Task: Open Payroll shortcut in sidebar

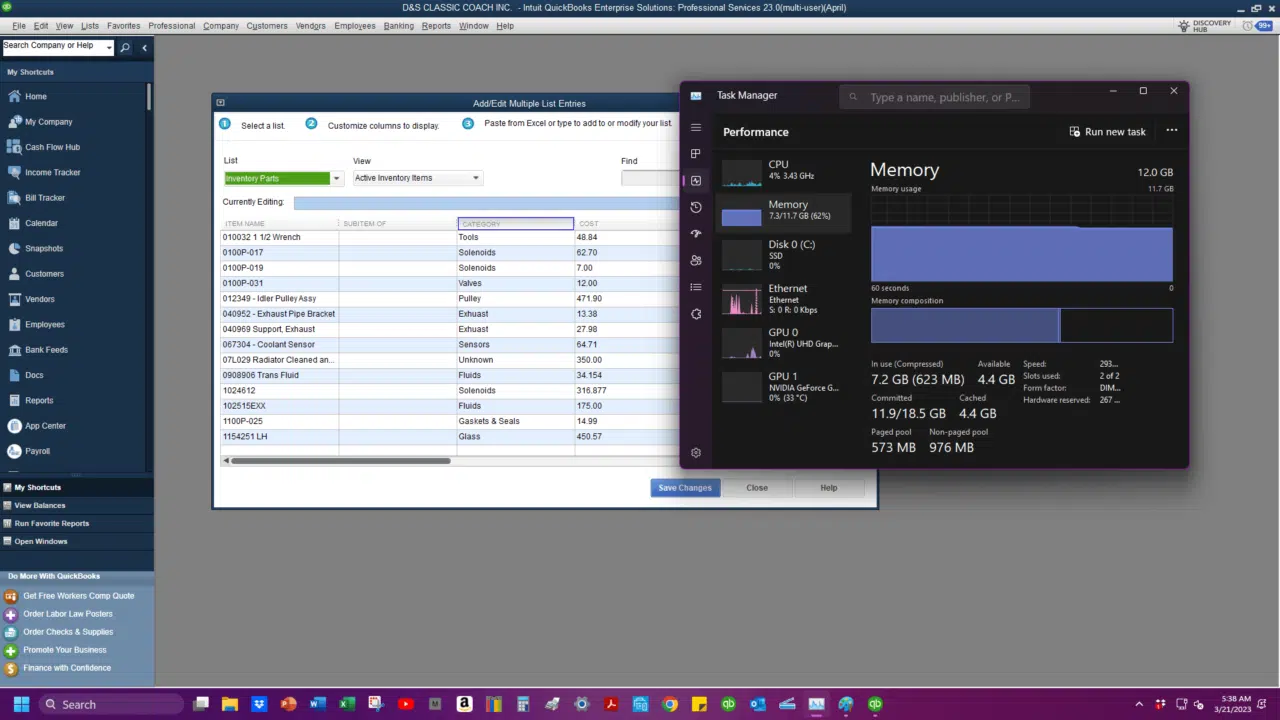Action: (37, 451)
